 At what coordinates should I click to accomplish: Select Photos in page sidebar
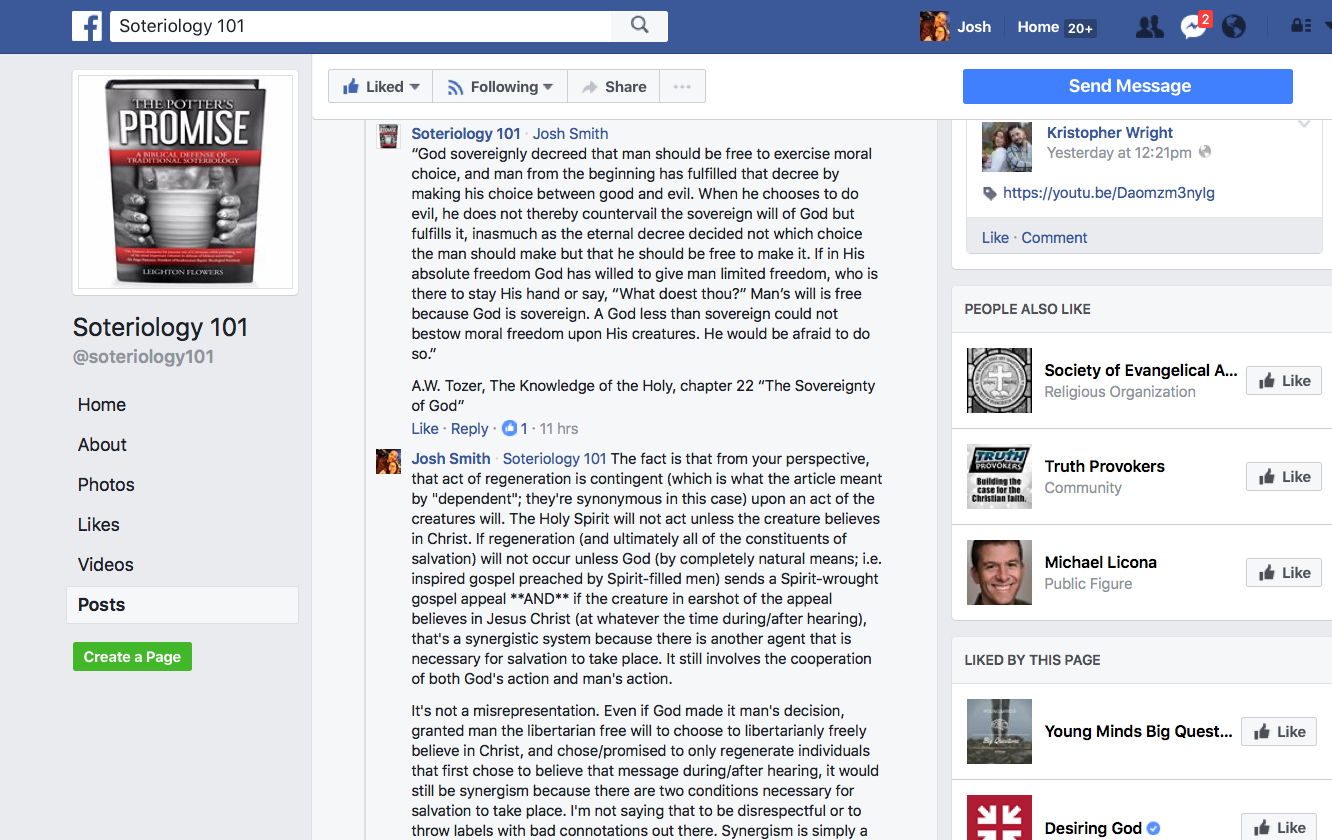[x=106, y=485]
